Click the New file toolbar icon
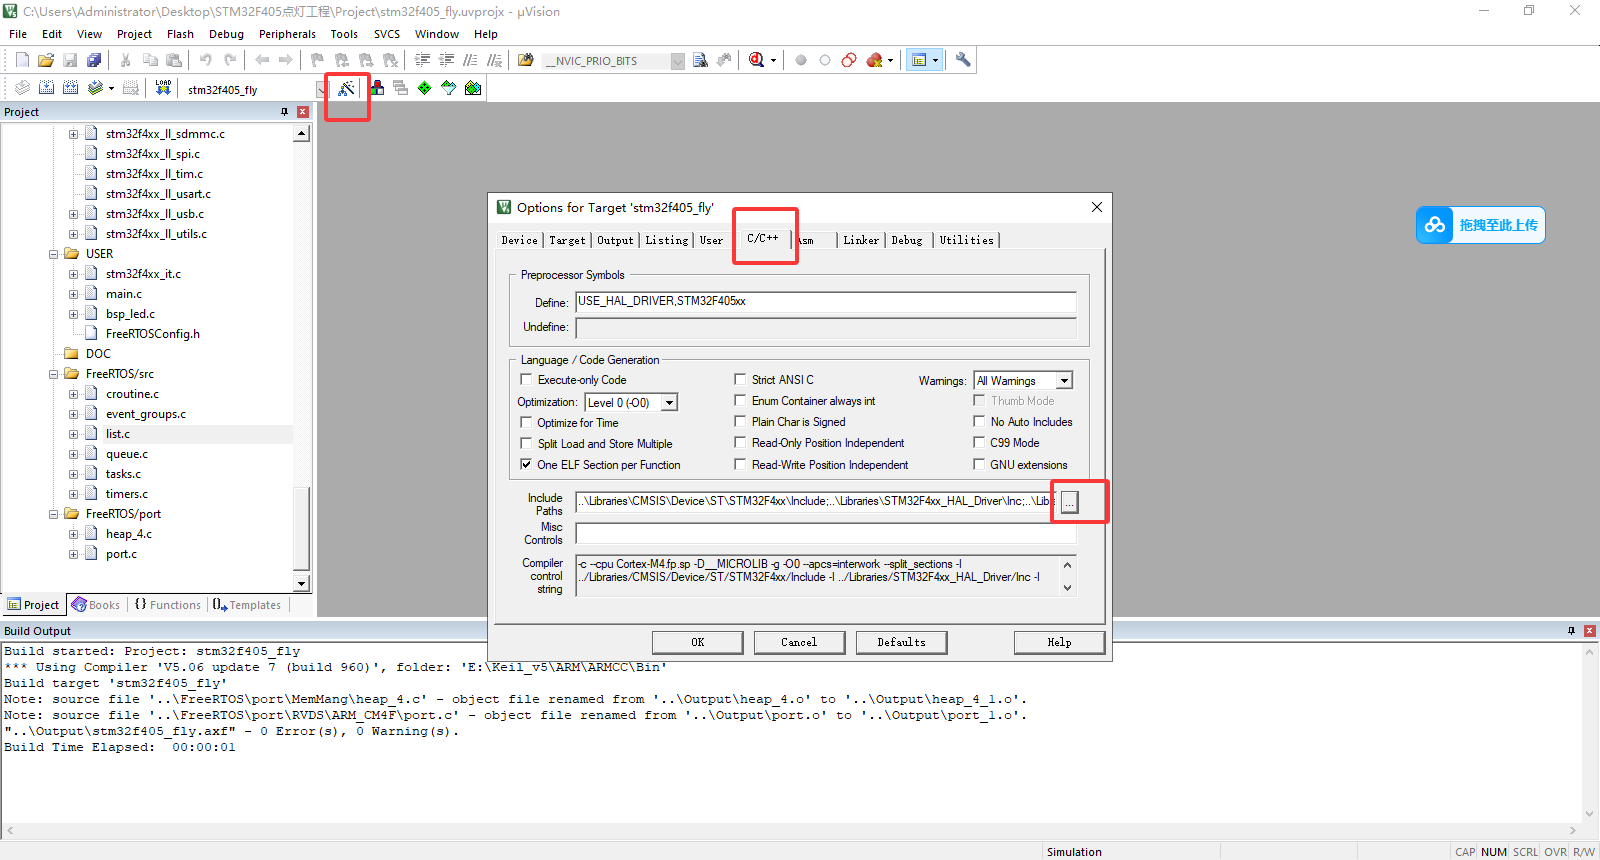Screen dimensions: 1600x860 (22, 60)
